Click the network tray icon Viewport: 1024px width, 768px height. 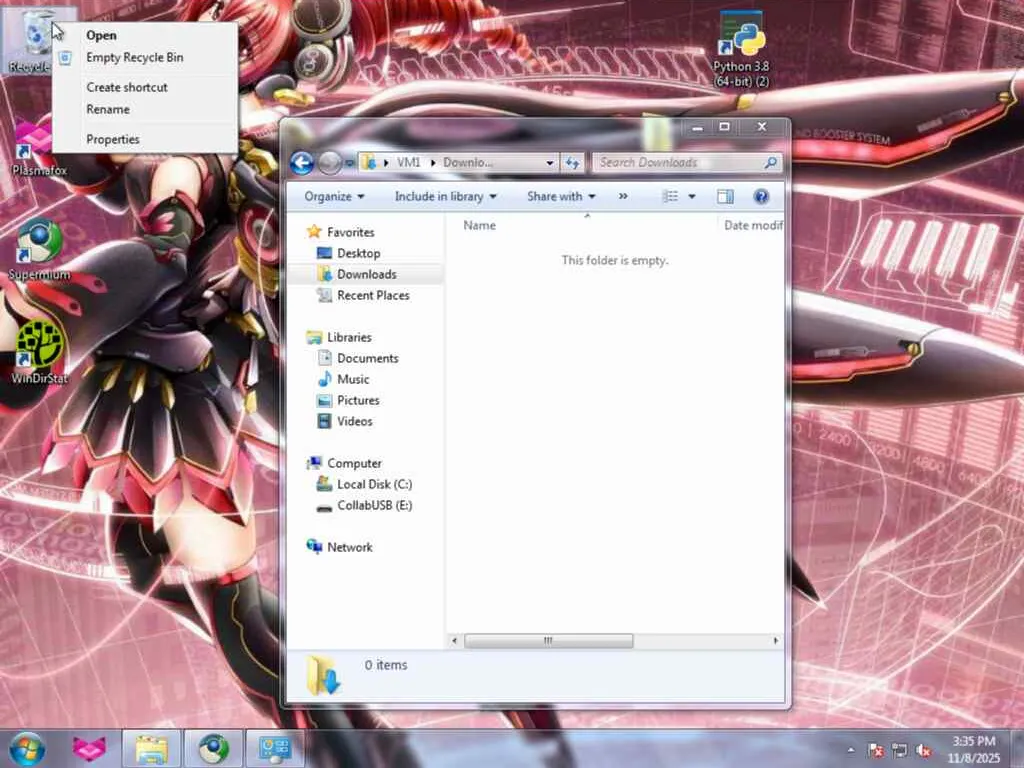(x=900, y=751)
